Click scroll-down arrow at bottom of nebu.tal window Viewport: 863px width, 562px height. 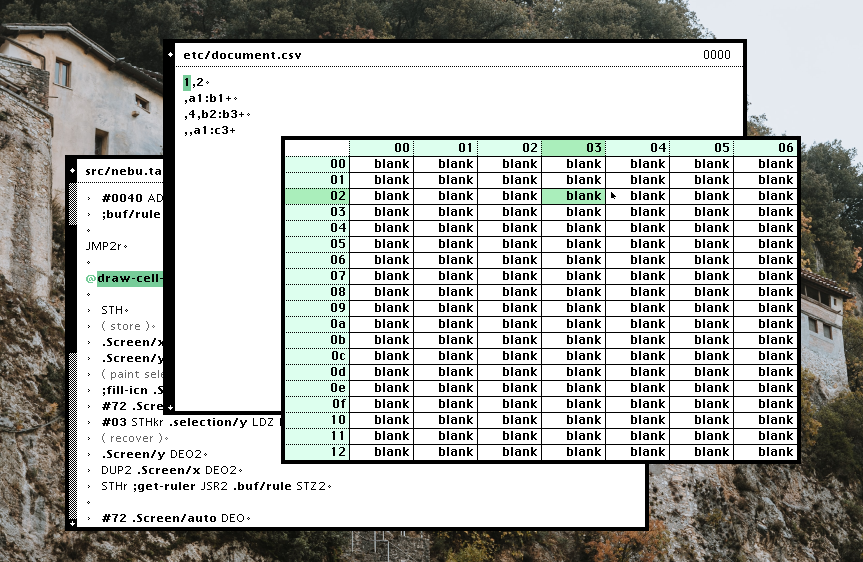coord(72,521)
